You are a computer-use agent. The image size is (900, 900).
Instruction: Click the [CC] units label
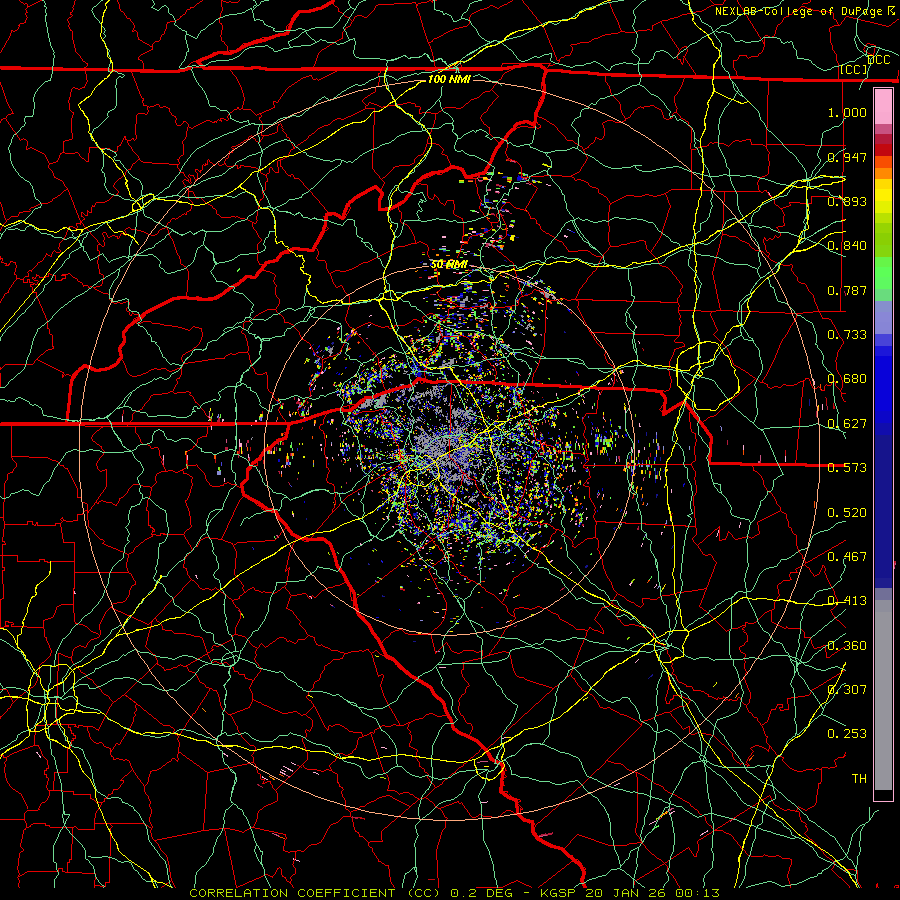[x=854, y=69]
